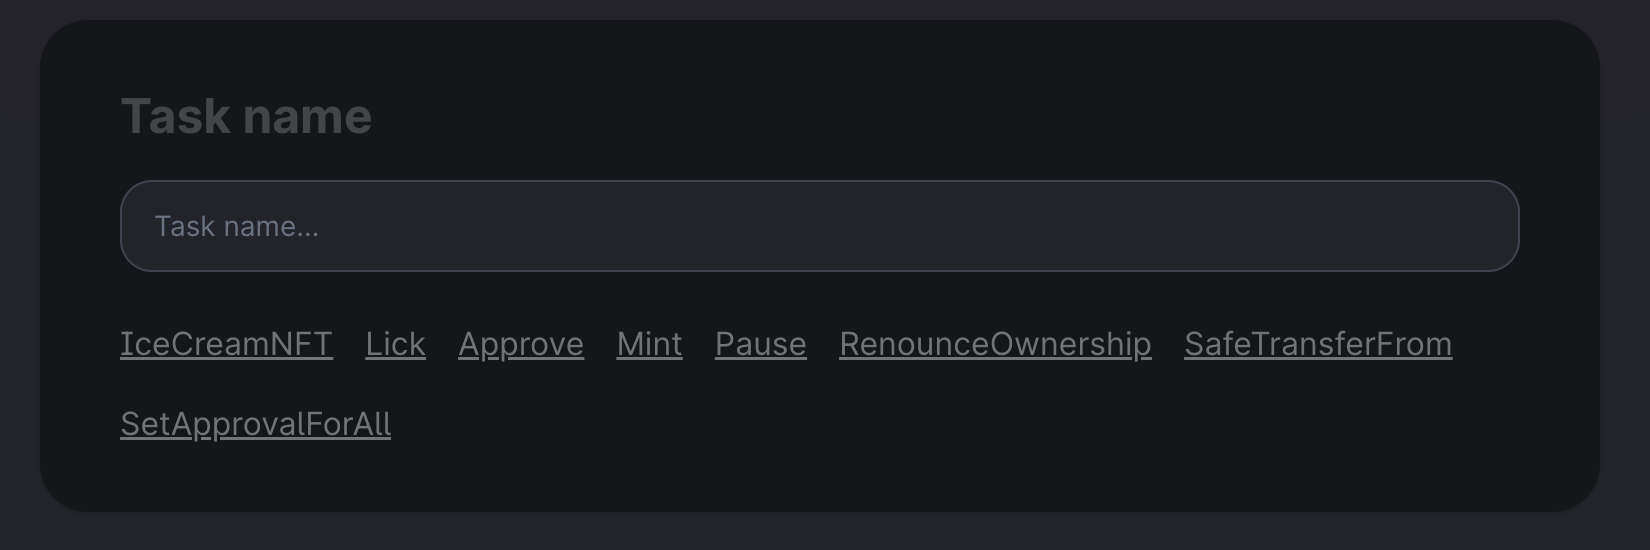Focus the field with 'Task name...' placeholder
Image resolution: width=1650 pixels, height=550 pixels.
820,226
